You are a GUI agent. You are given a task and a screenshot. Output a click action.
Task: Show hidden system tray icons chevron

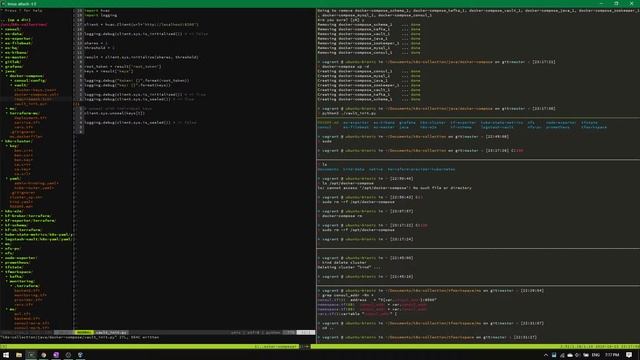tap(546, 355)
